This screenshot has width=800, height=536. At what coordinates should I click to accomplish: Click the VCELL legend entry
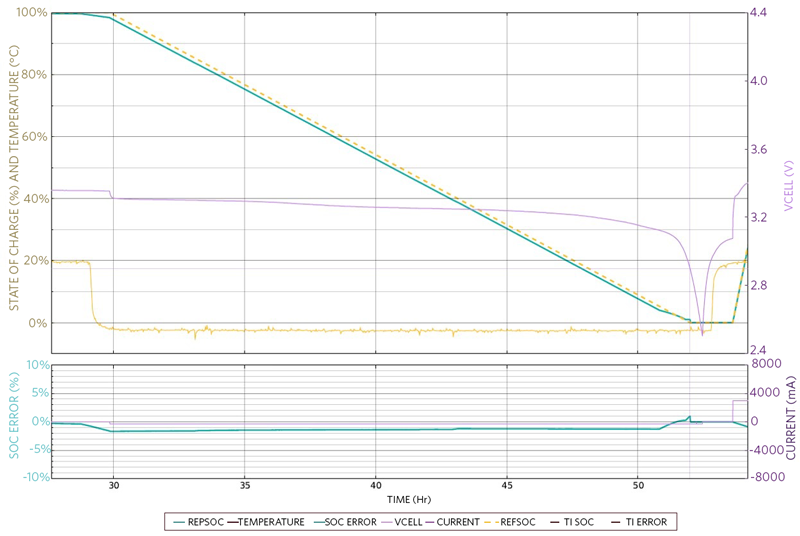pyautogui.click(x=401, y=522)
